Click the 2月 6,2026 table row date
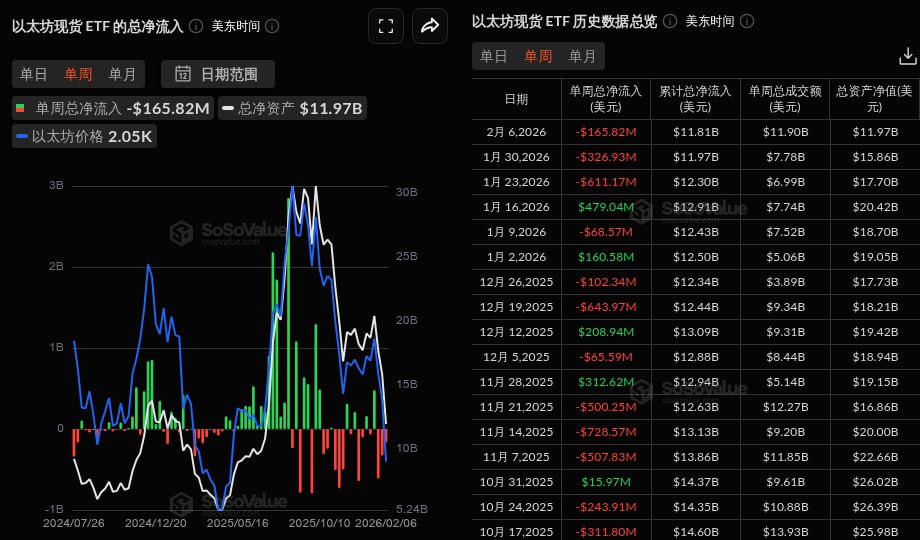Viewport: 920px width, 540px height. point(516,131)
